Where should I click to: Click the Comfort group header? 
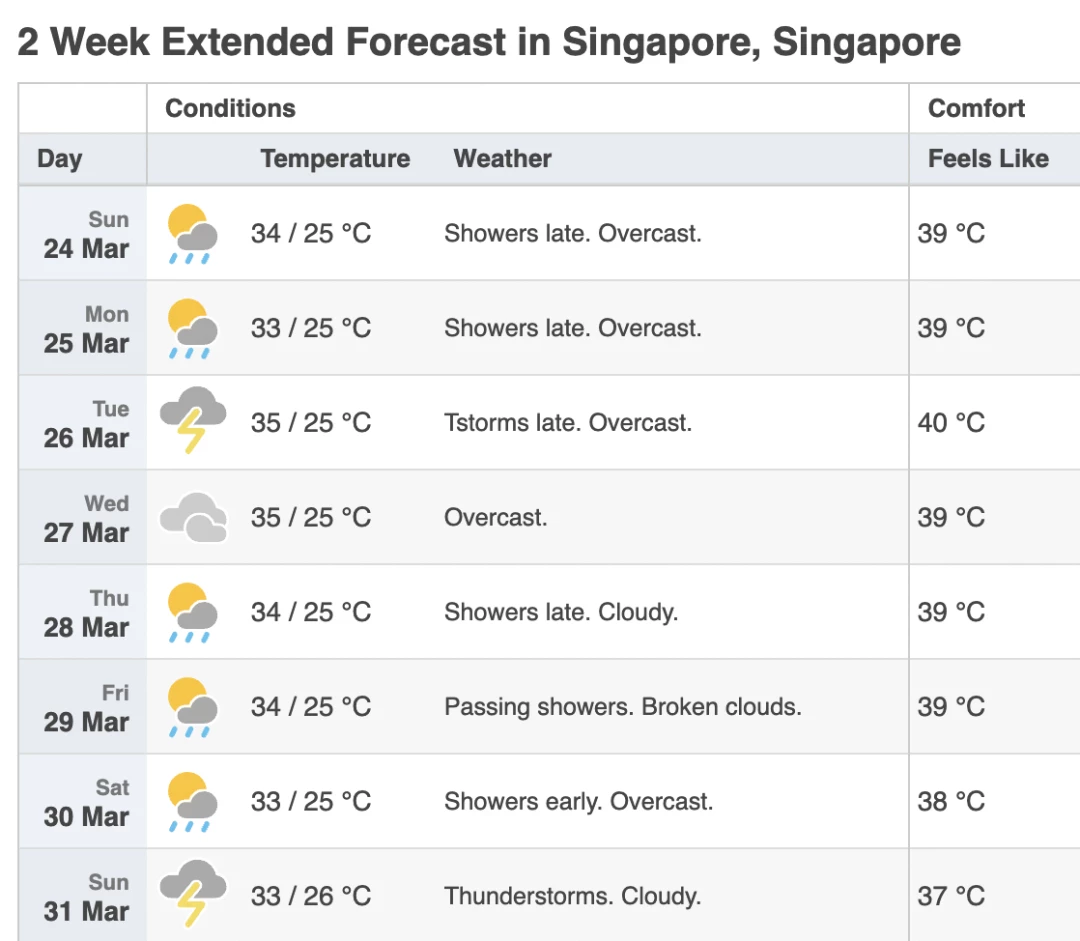click(x=976, y=108)
